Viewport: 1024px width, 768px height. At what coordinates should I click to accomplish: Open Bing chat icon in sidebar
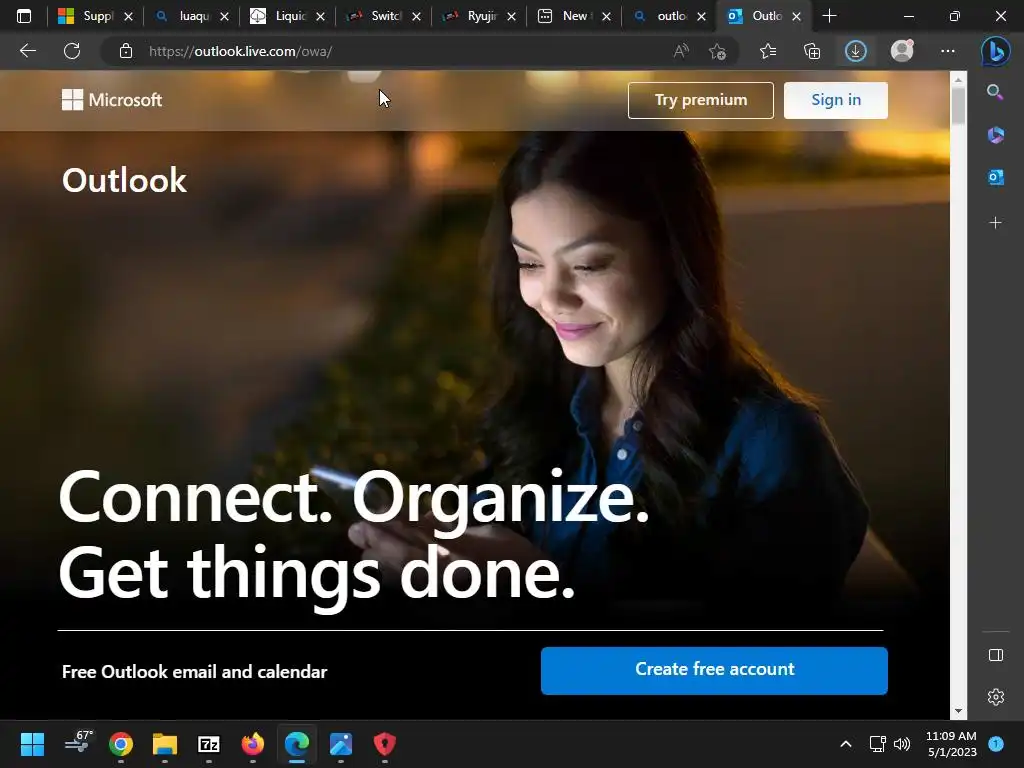(995, 51)
